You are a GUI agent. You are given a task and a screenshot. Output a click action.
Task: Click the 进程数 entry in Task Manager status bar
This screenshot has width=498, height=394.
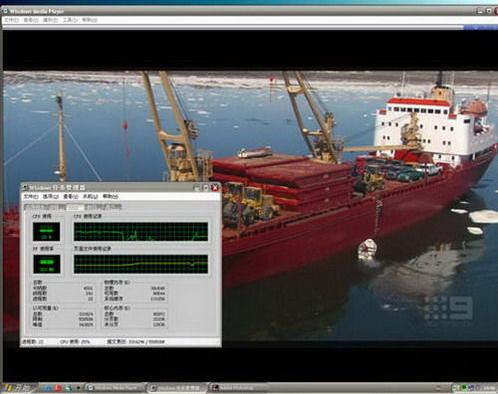coord(33,342)
